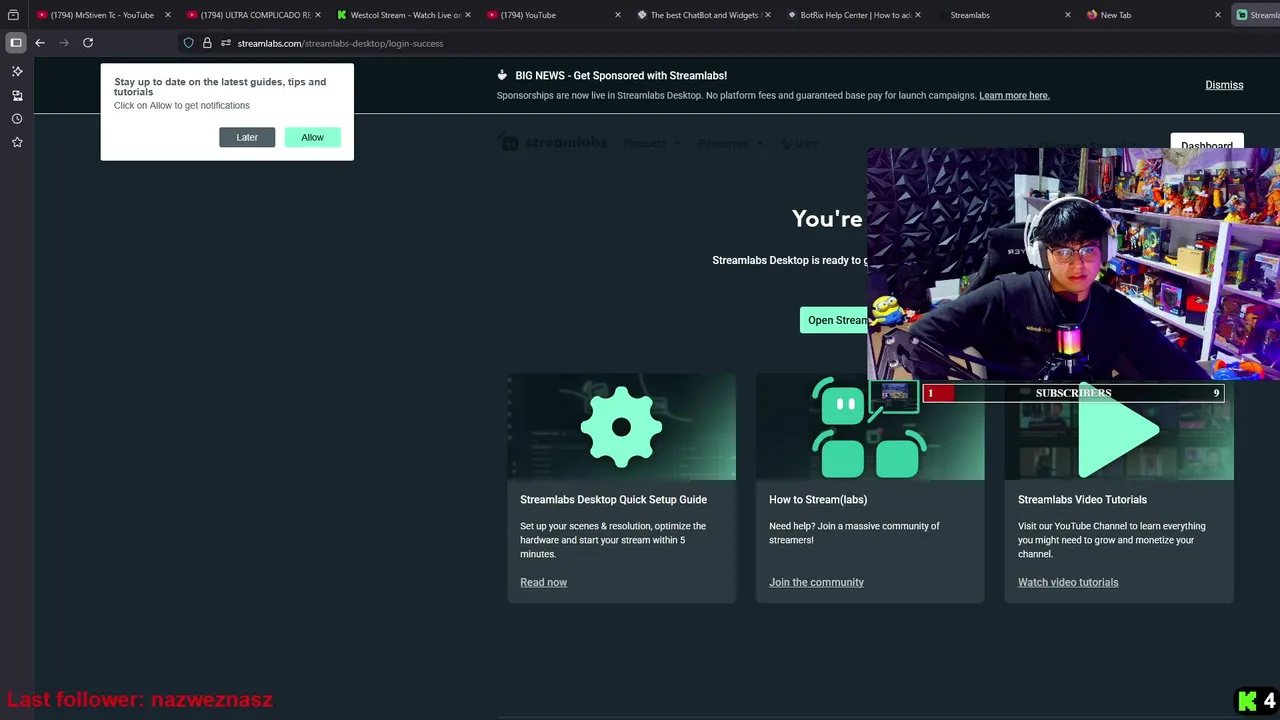Dismiss the BIG NEWS banner
The width and height of the screenshot is (1280, 720).
click(1224, 85)
